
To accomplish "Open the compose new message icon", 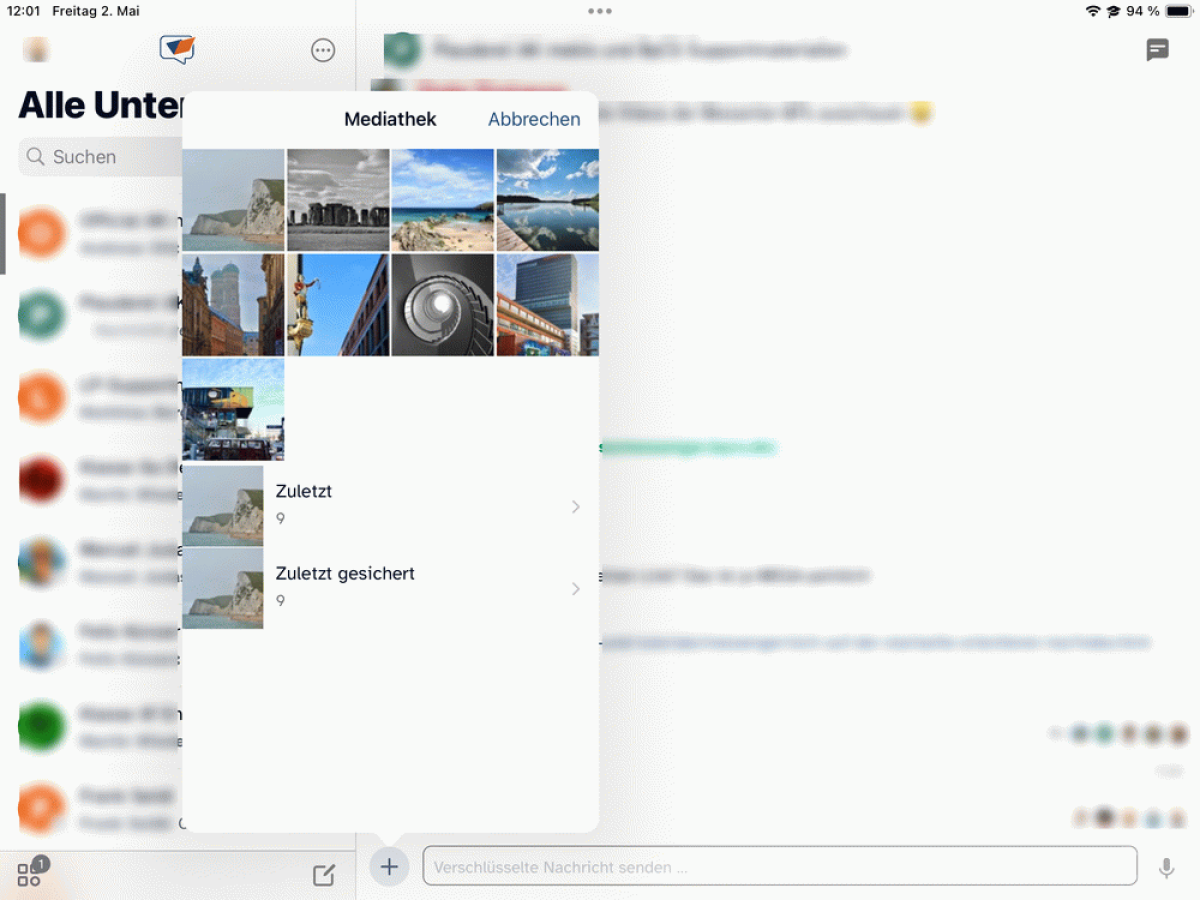I will 324,875.
